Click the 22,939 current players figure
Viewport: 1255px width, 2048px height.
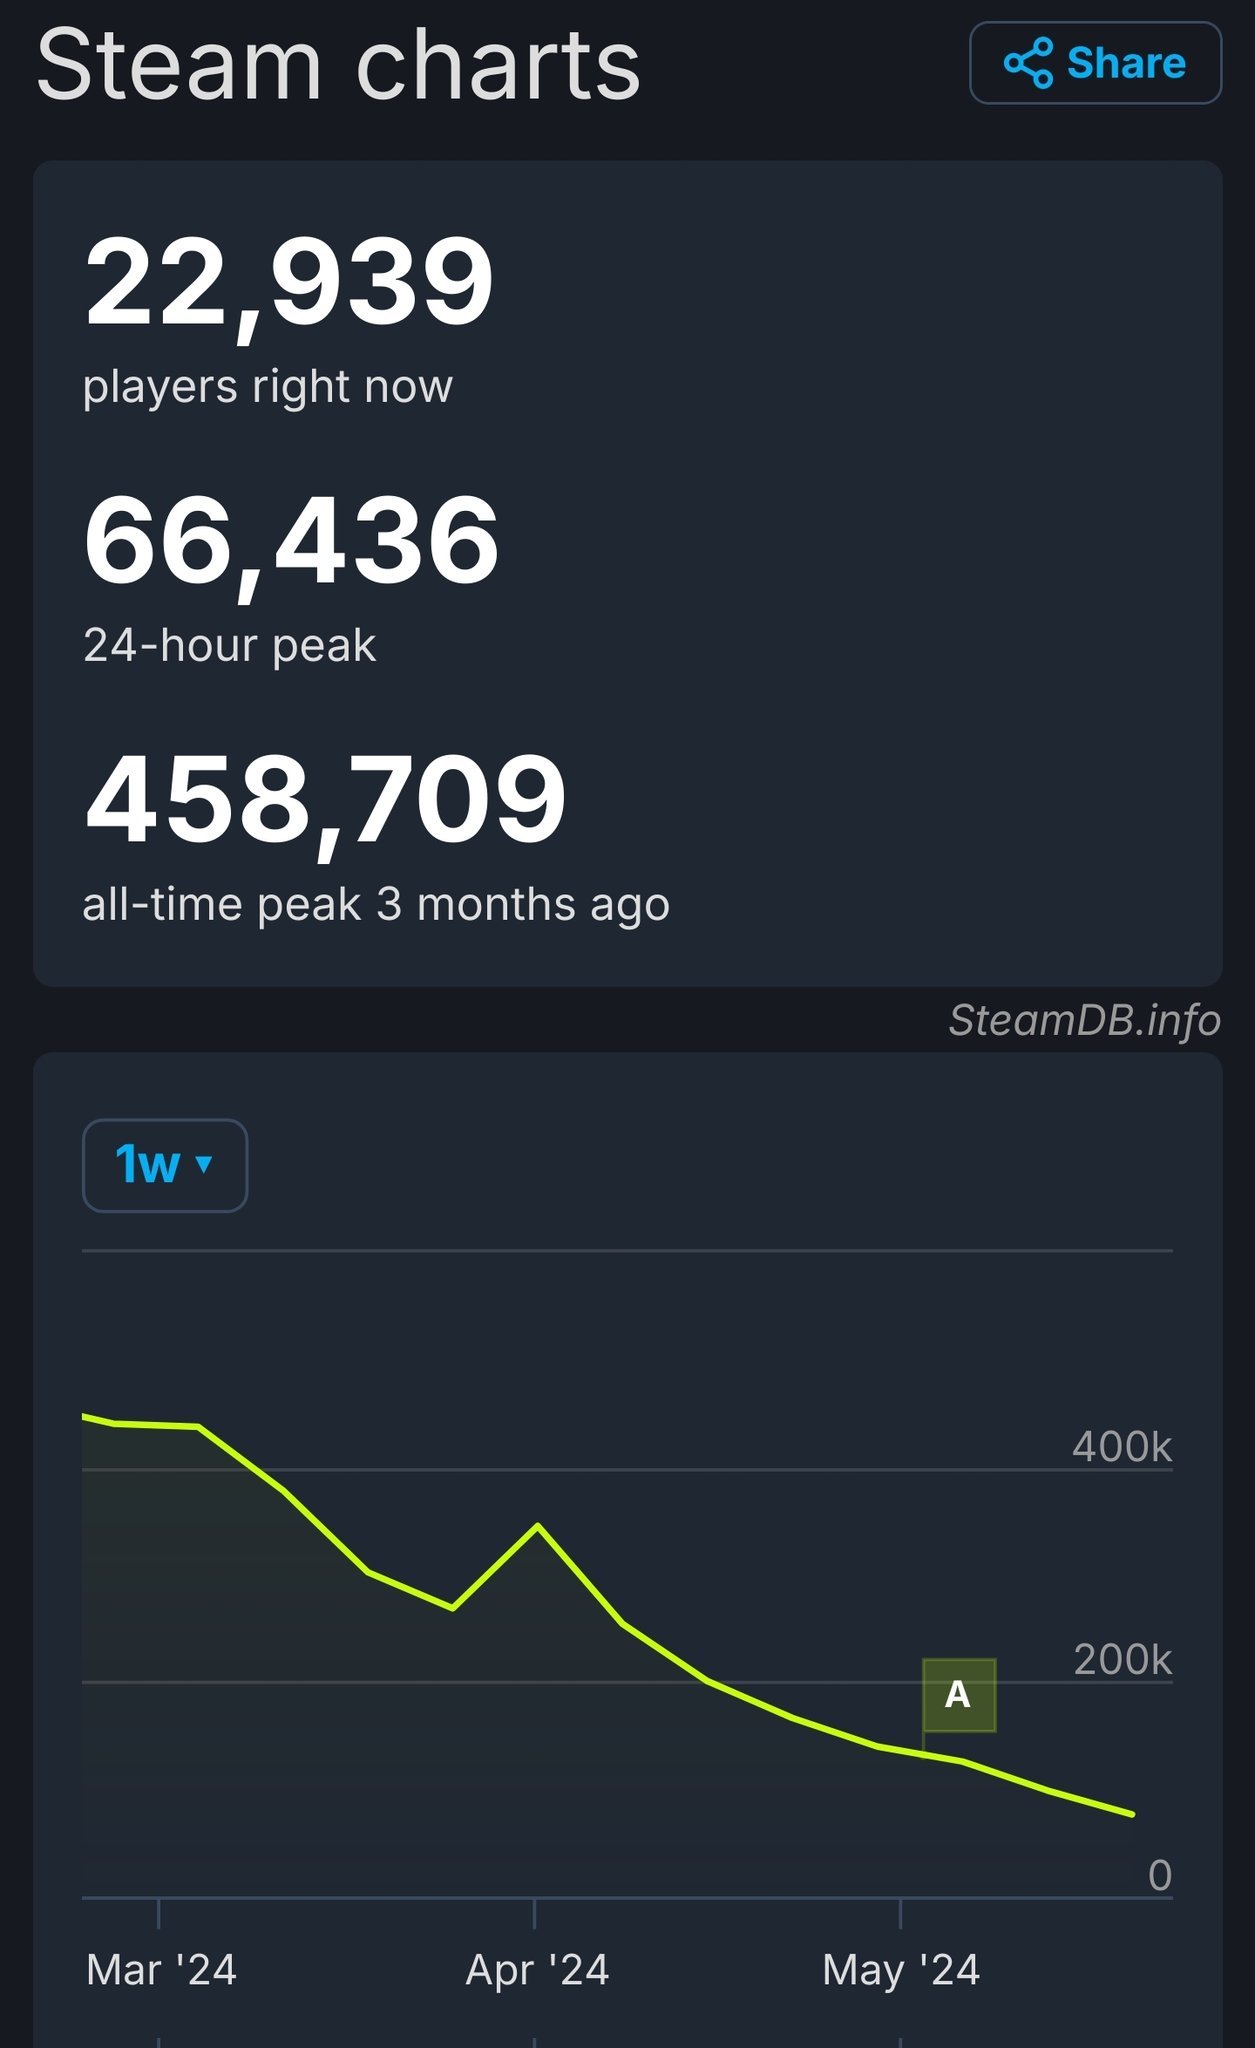coord(289,282)
